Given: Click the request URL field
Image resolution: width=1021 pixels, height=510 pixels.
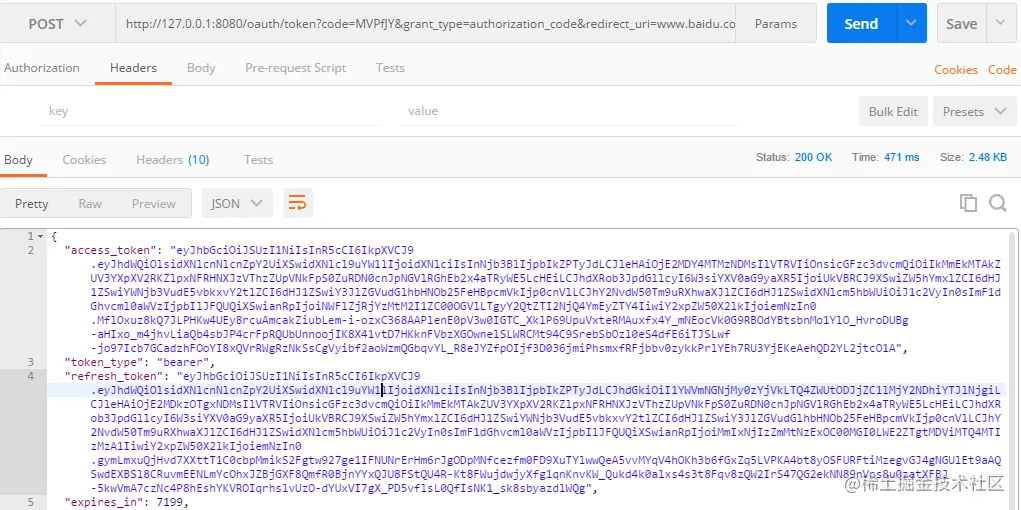Looking at the screenshot, I should [x=425, y=23].
